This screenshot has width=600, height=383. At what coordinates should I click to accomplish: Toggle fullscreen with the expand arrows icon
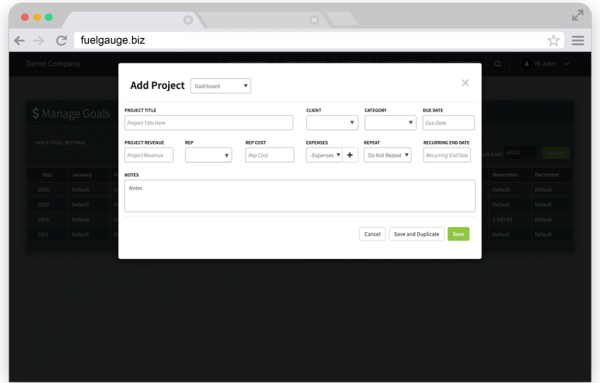577,16
